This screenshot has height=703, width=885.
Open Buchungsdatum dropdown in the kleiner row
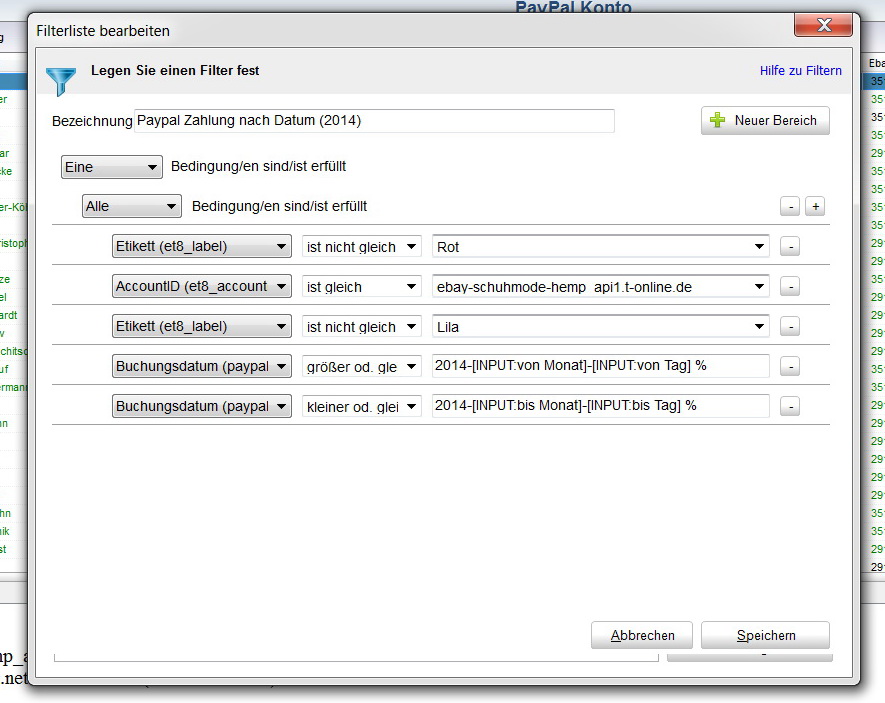point(201,406)
